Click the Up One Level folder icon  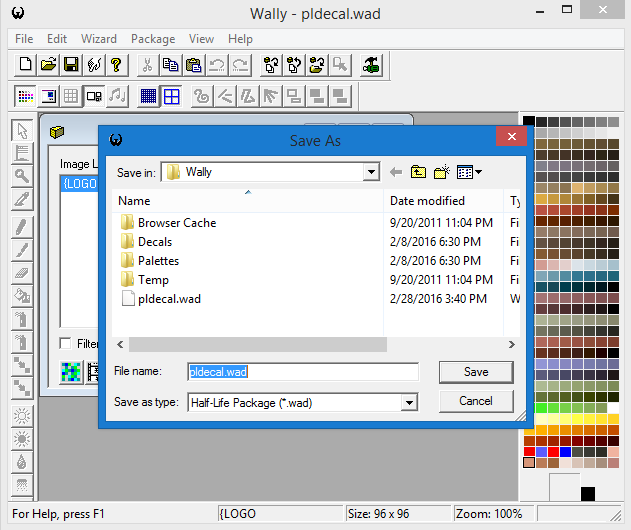point(419,172)
